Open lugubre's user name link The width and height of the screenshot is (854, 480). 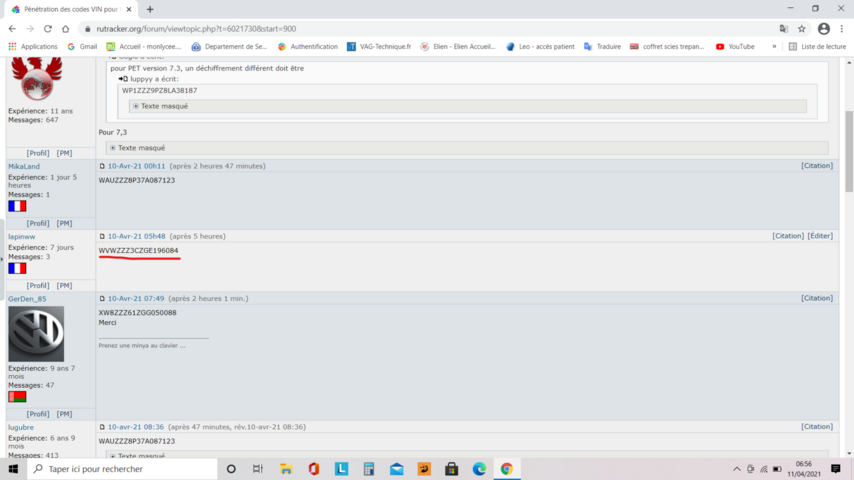pos(21,428)
